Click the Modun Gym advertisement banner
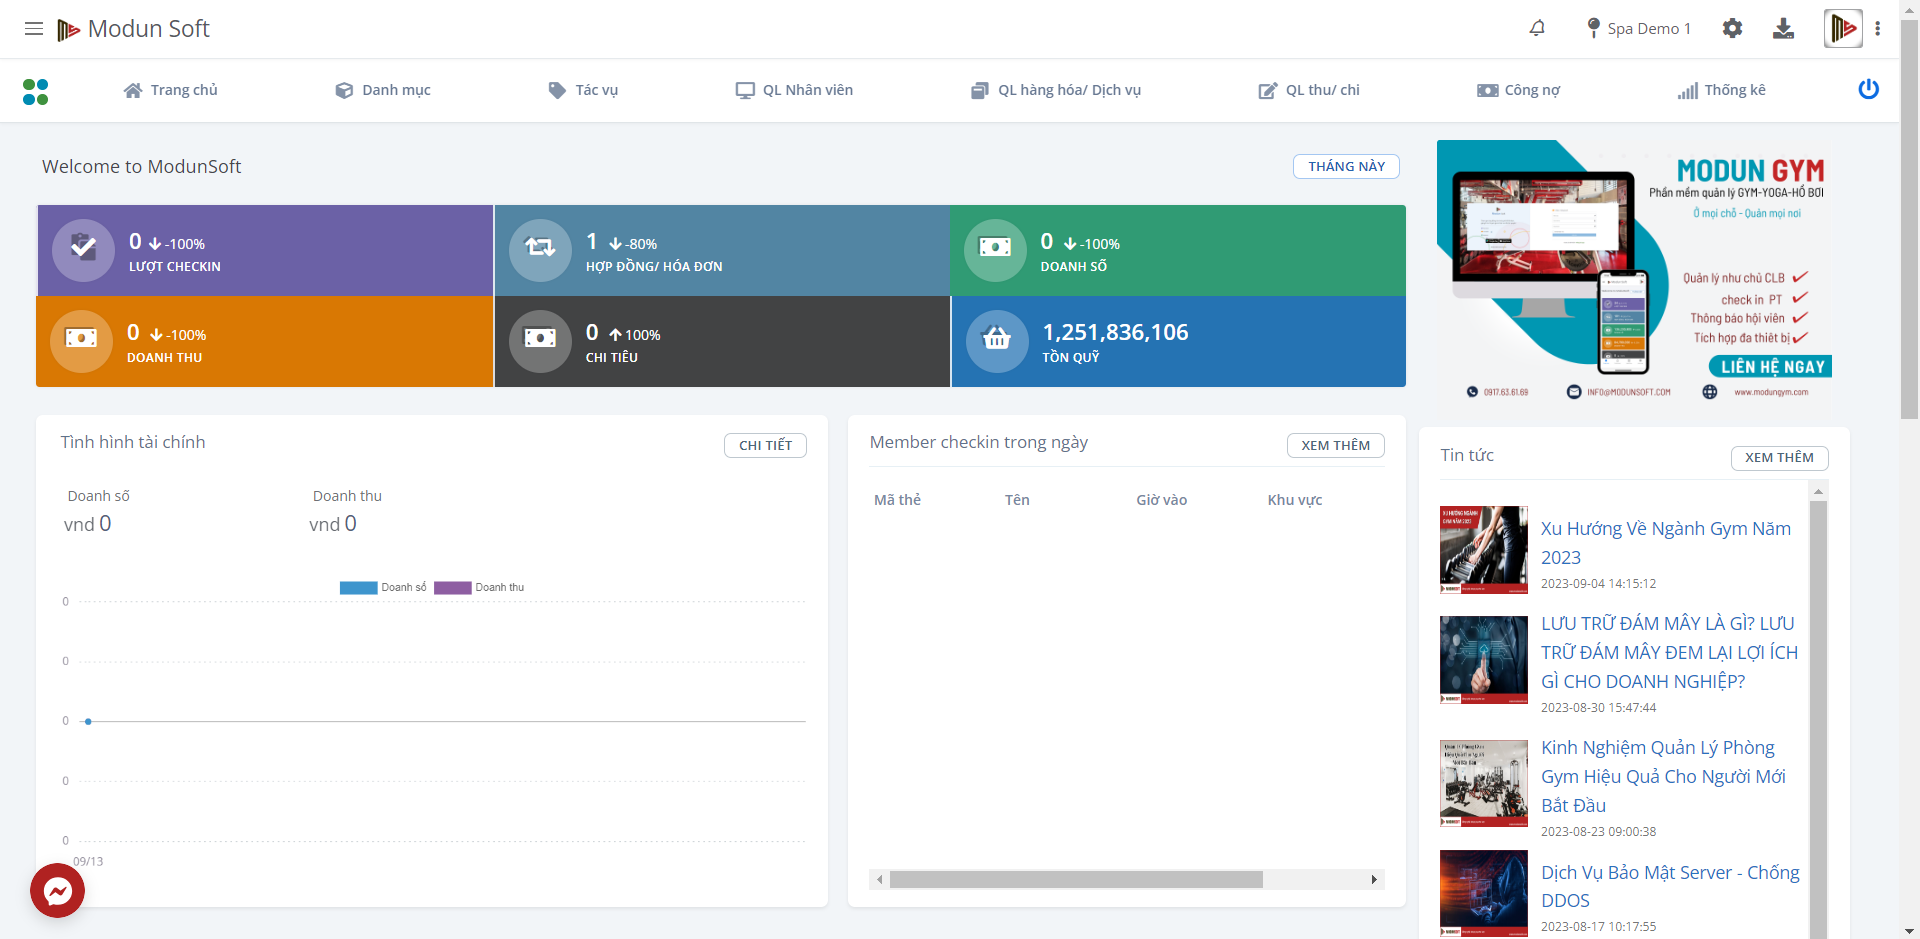 [1636, 272]
